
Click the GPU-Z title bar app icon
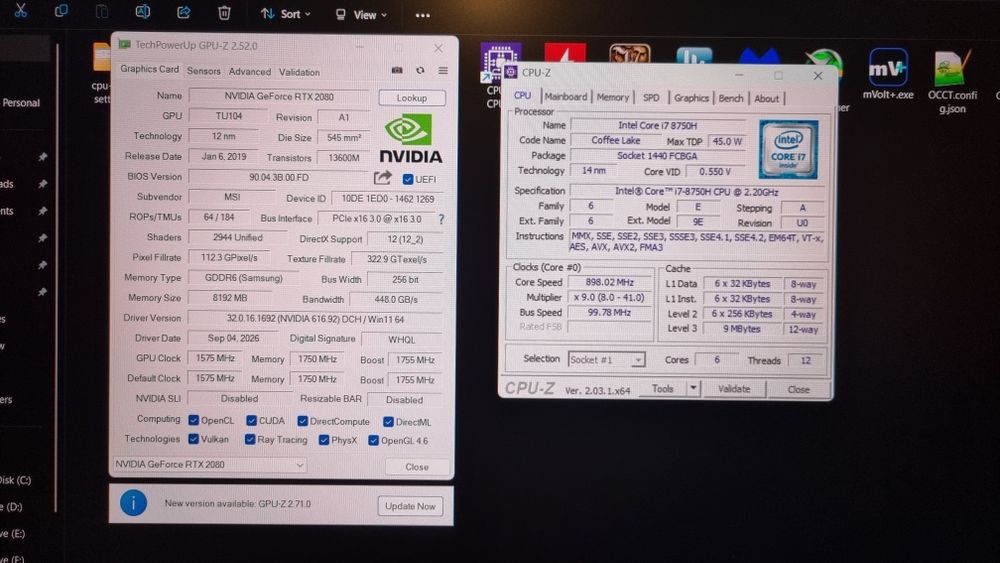pos(124,44)
